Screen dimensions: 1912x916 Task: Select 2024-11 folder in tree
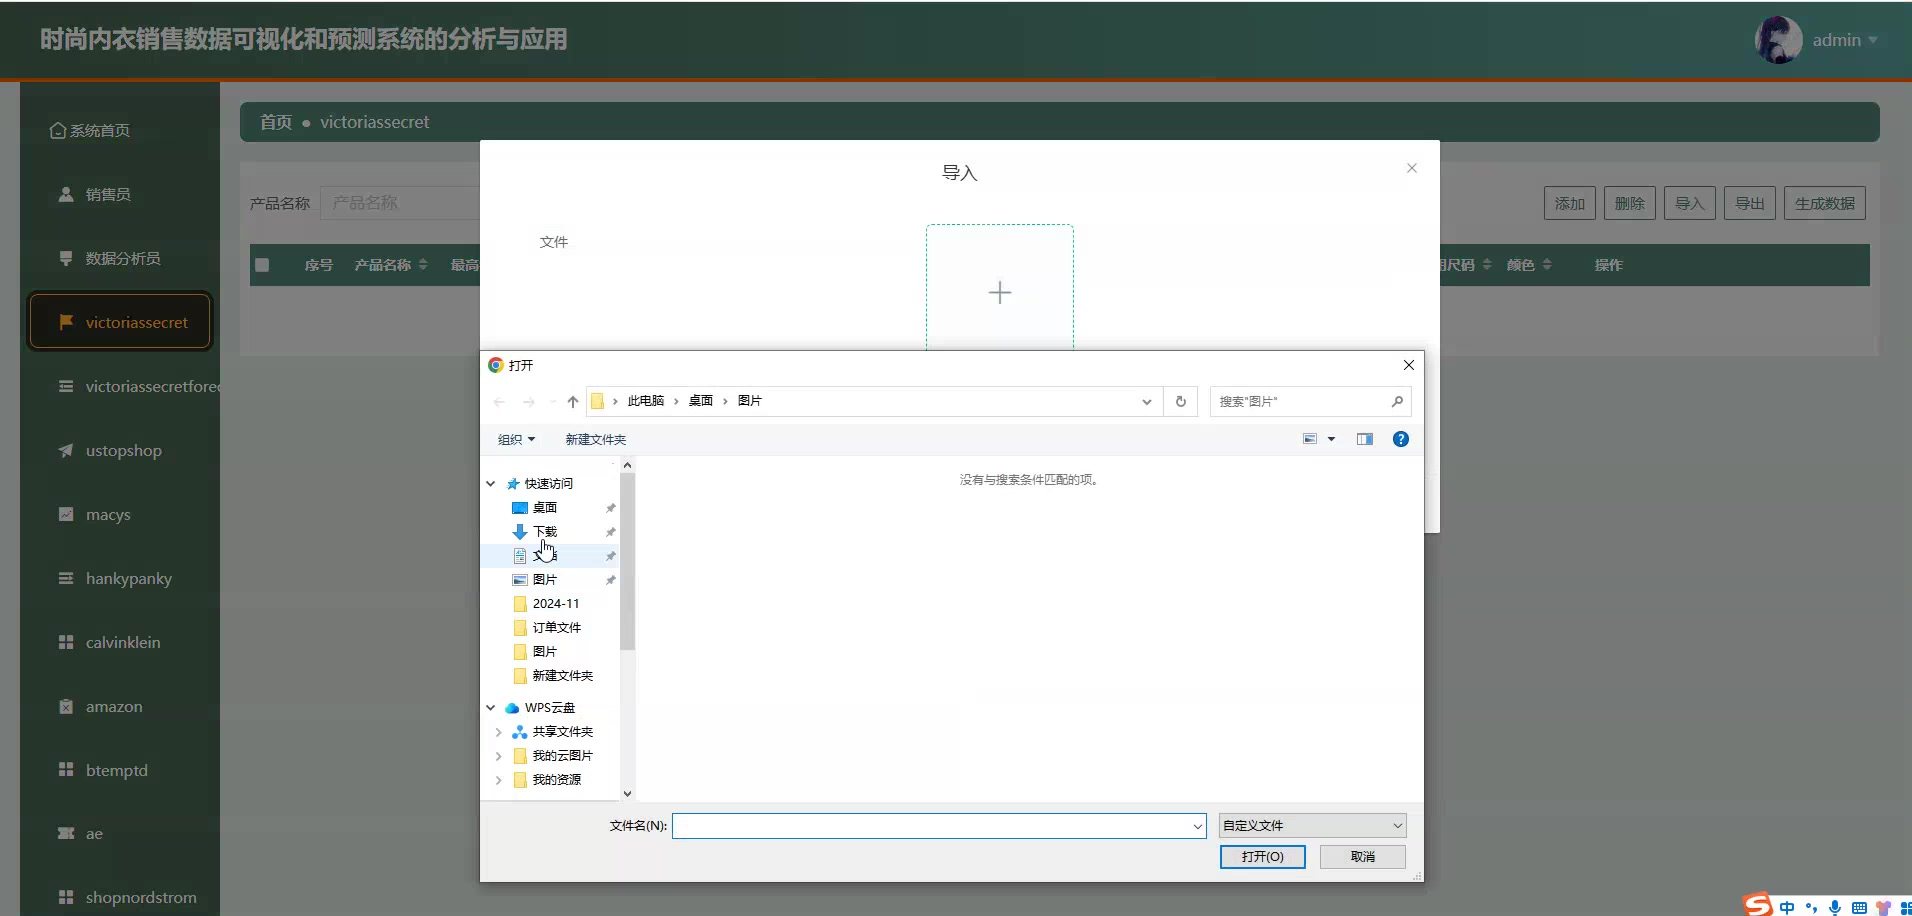pos(555,603)
